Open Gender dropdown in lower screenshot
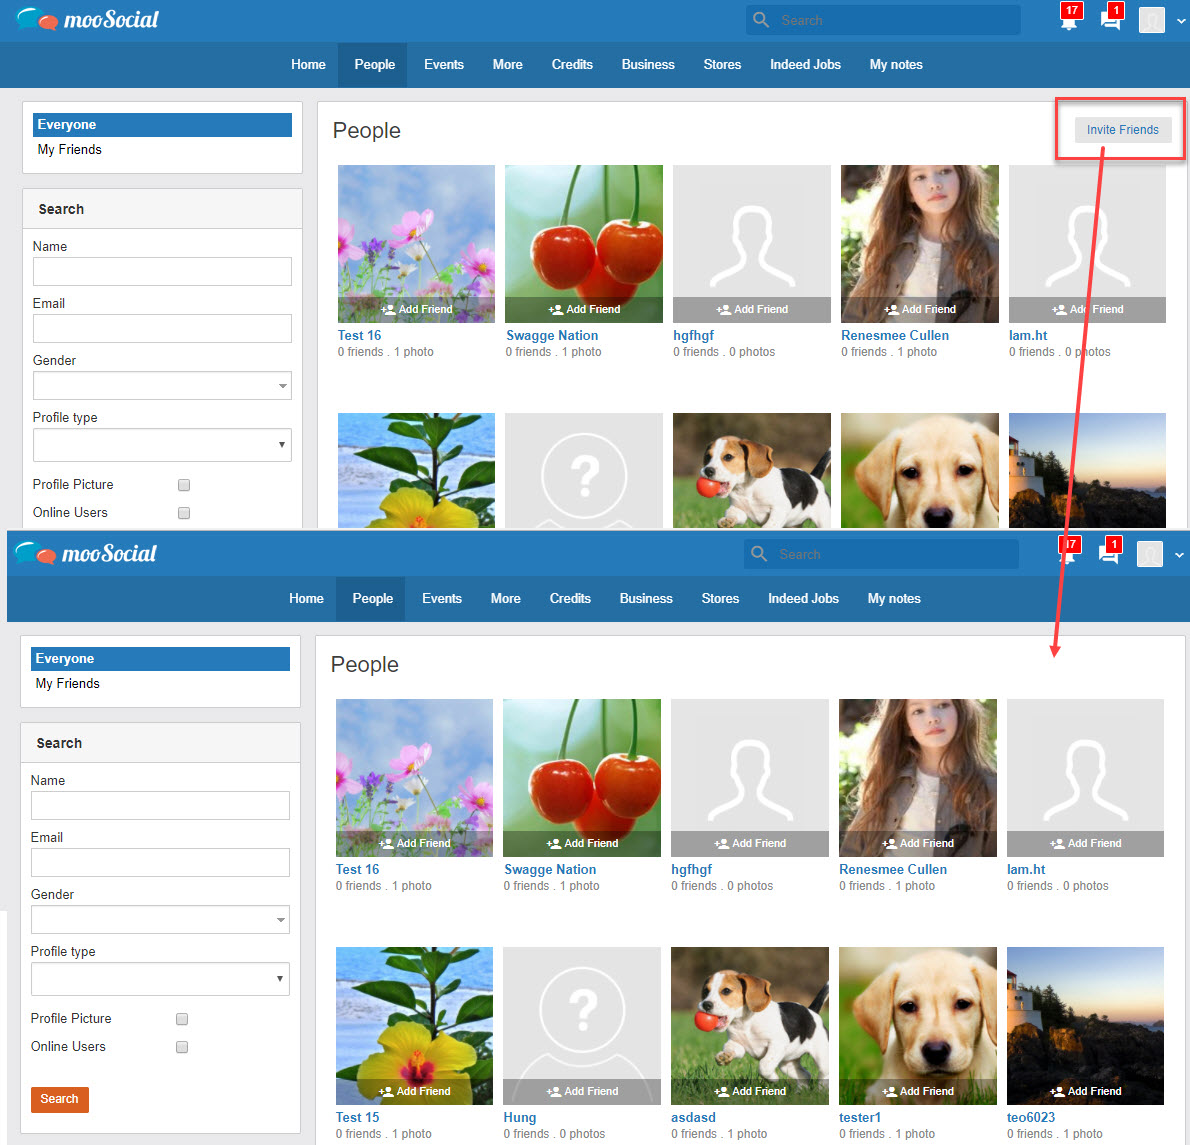Viewport: 1190px width, 1145px height. [161, 920]
